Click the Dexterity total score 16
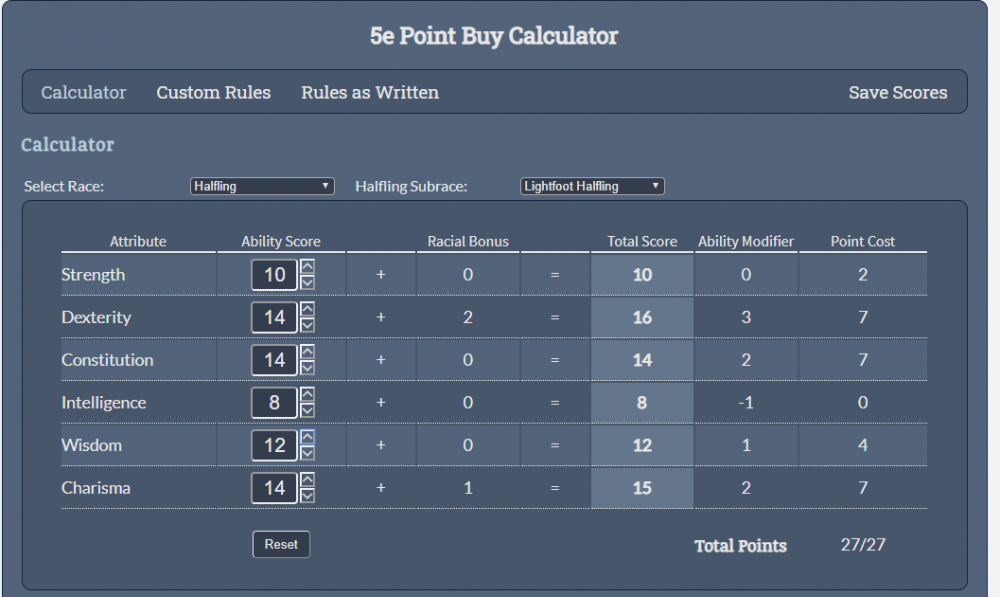This screenshot has width=1000, height=597. click(x=642, y=318)
